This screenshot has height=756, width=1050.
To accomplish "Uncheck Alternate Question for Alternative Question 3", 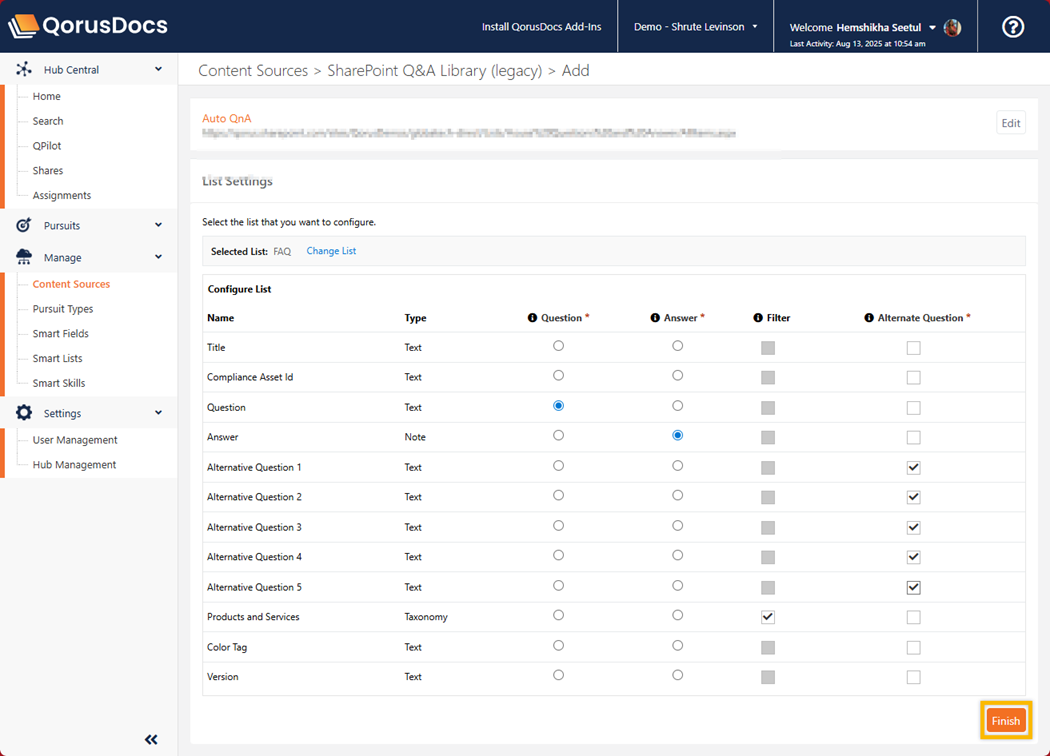I will [913, 527].
